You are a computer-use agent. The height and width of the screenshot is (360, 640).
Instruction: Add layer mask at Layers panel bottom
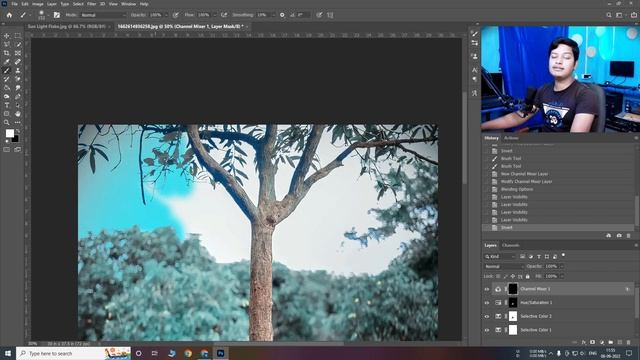pos(593,342)
